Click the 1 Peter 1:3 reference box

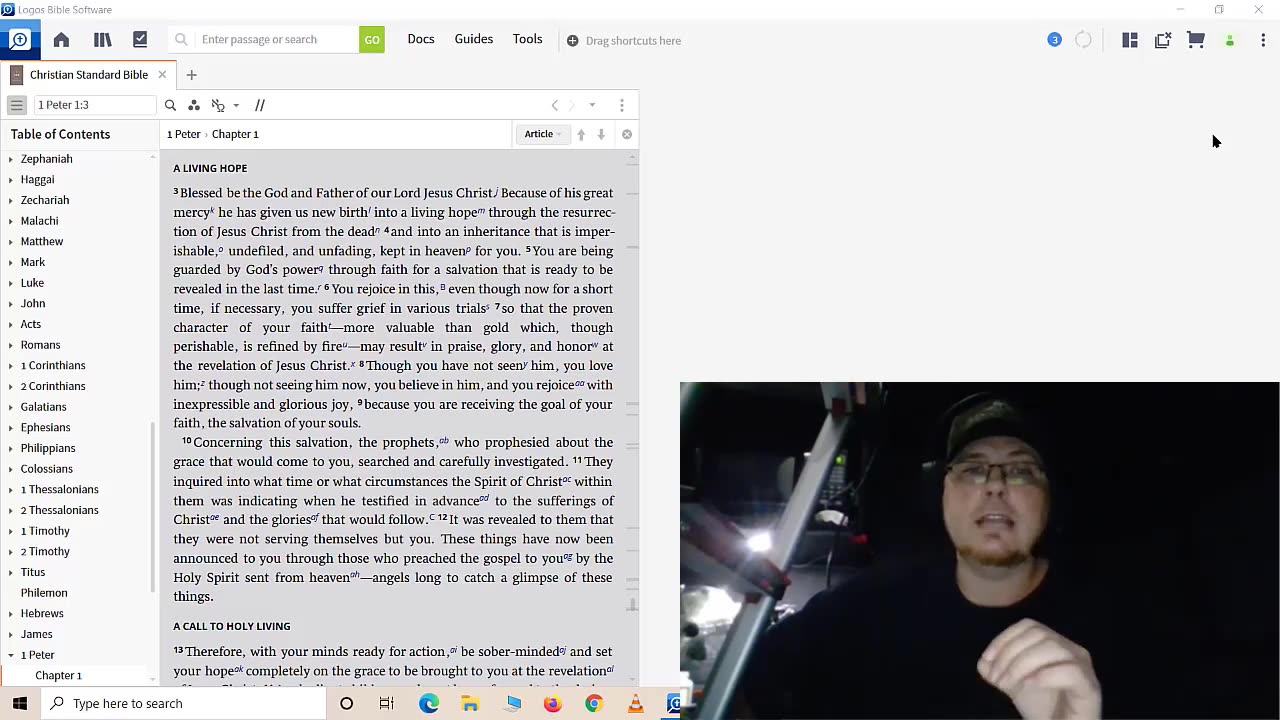click(x=95, y=105)
